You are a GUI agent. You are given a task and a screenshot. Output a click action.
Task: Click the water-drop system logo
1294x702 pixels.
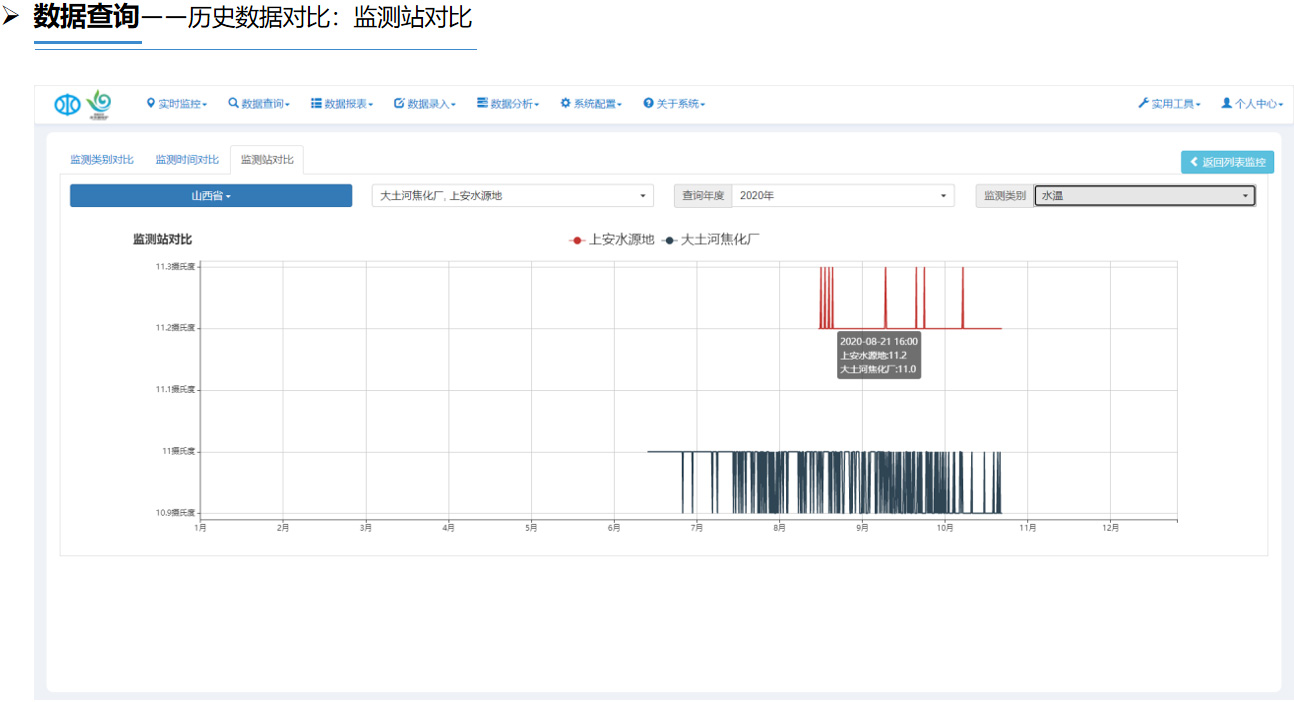(x=67, y=103)
